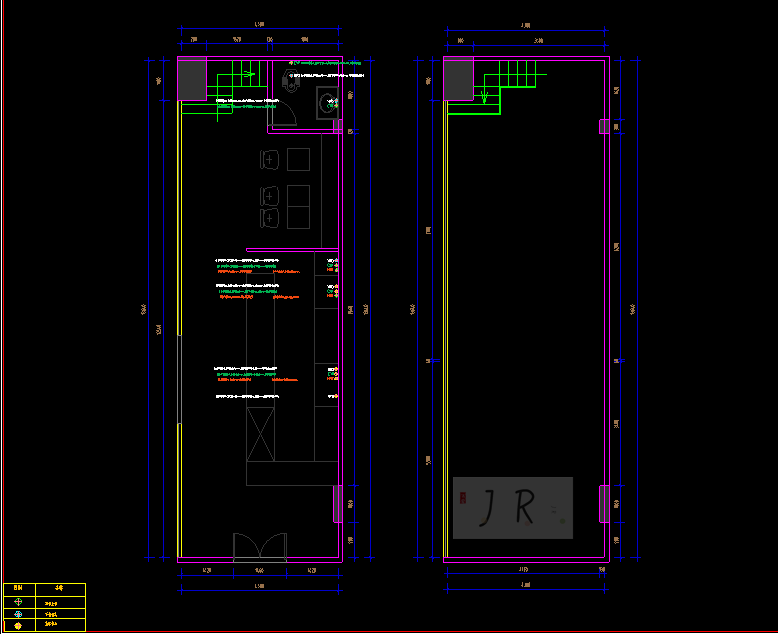Click the first header cell of the legend table
The width and height of the screenshot is (778, 634).
coord(19,589)
